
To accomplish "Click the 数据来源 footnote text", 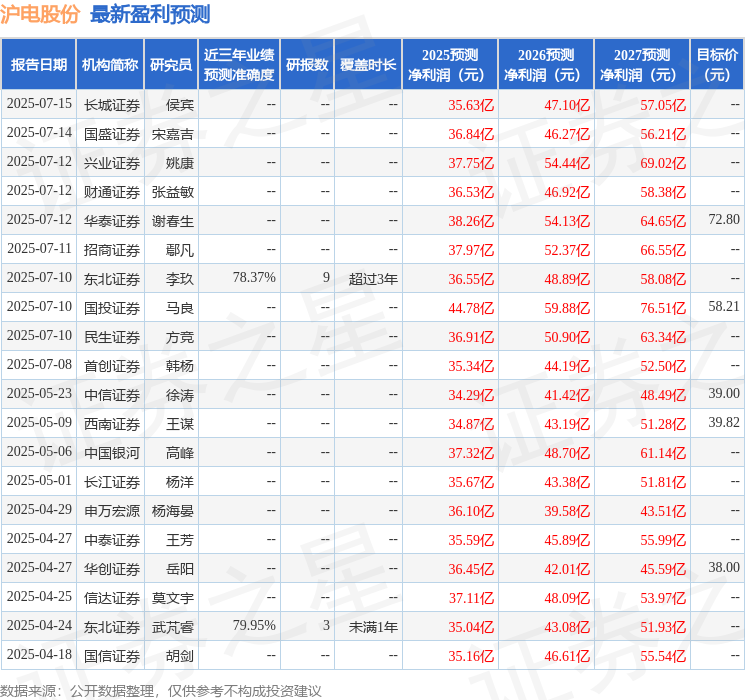I will 161,691.
